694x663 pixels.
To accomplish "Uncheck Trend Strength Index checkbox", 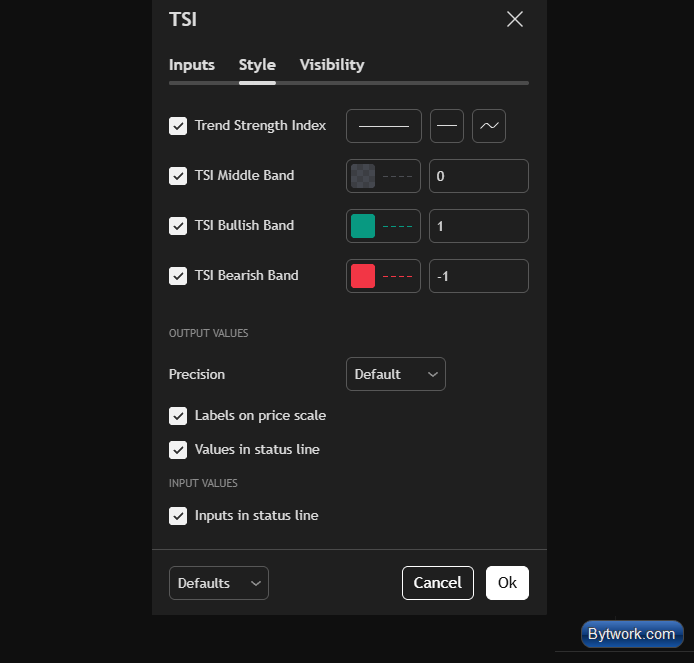I will [178, 126].
